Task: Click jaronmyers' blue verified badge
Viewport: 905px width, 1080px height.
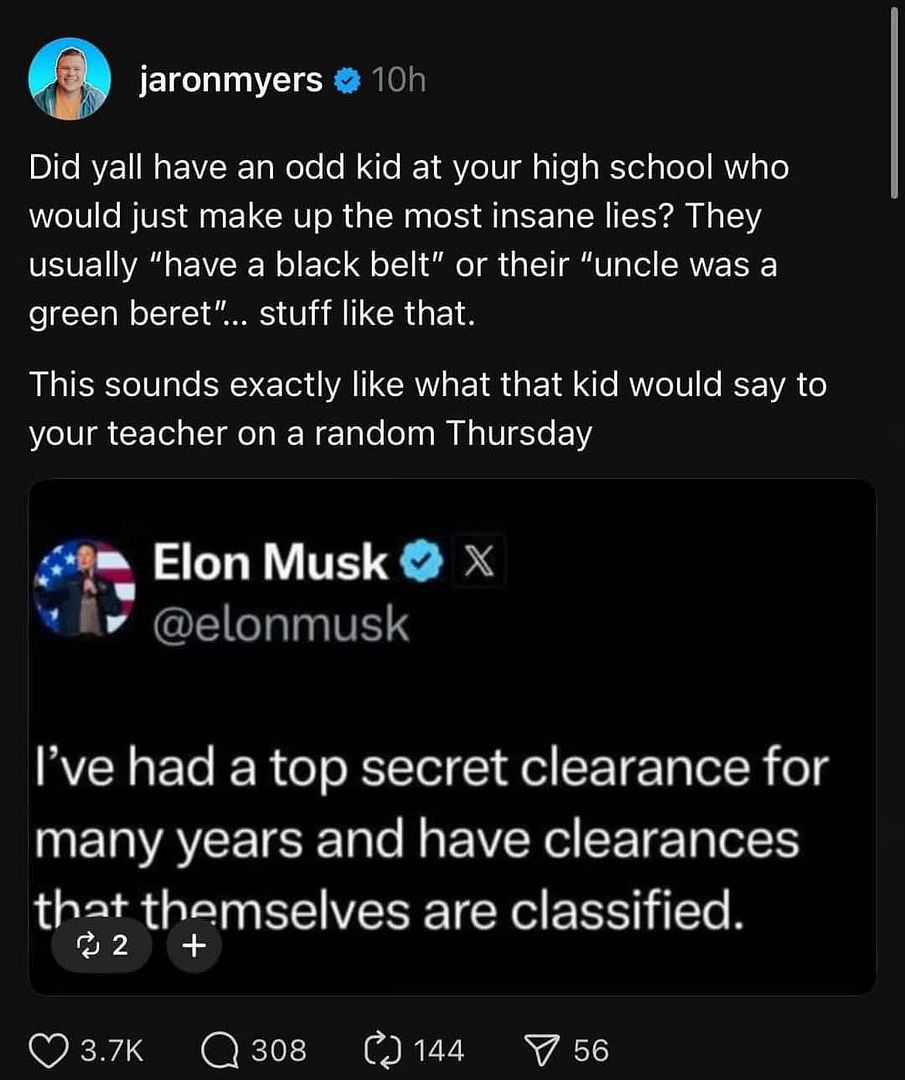Action: click(x=343, y=82)
